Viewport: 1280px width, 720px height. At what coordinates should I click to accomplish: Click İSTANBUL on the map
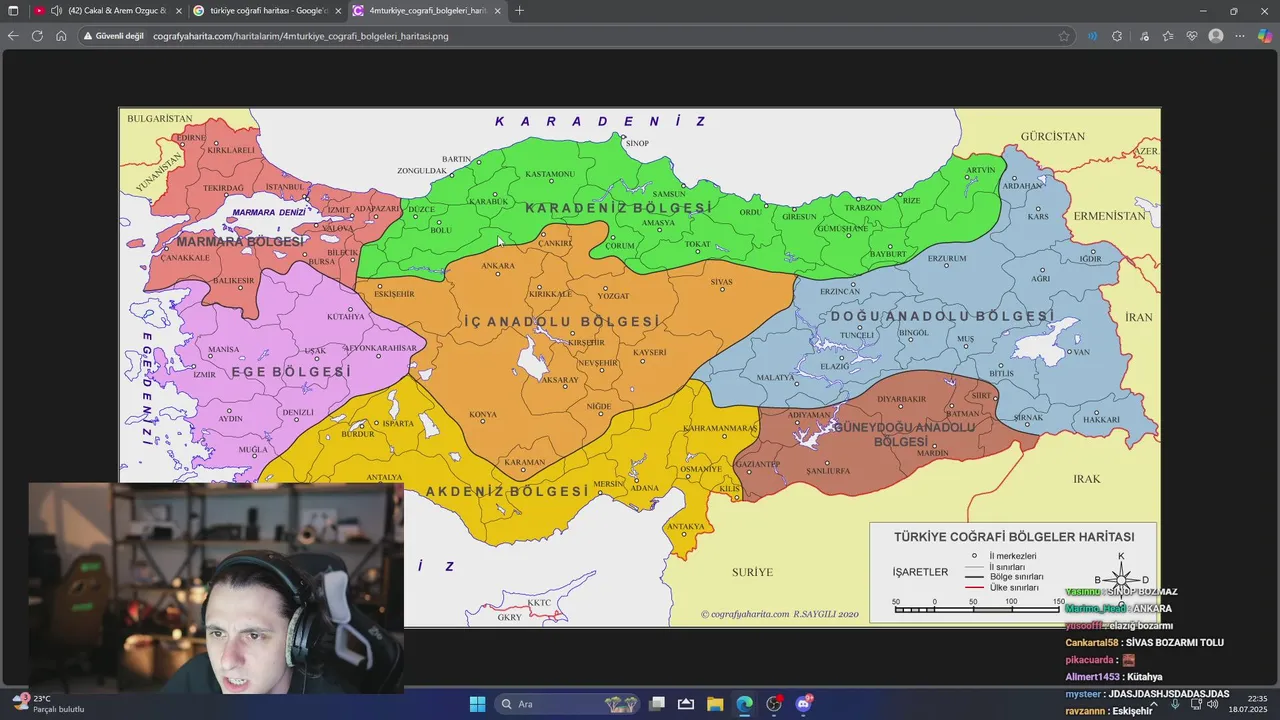point(285,187)
